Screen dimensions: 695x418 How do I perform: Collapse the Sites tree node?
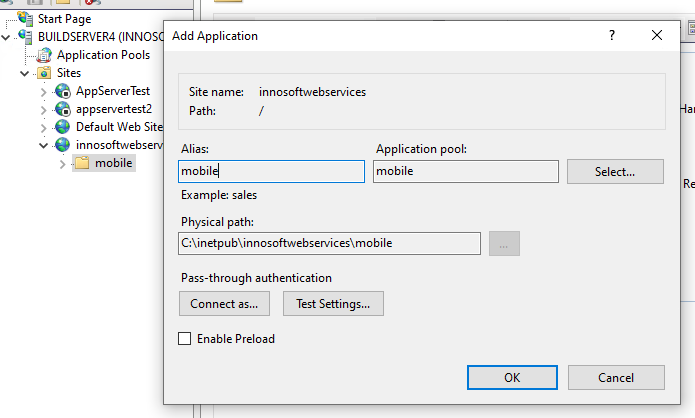click(x=25, y=73)
